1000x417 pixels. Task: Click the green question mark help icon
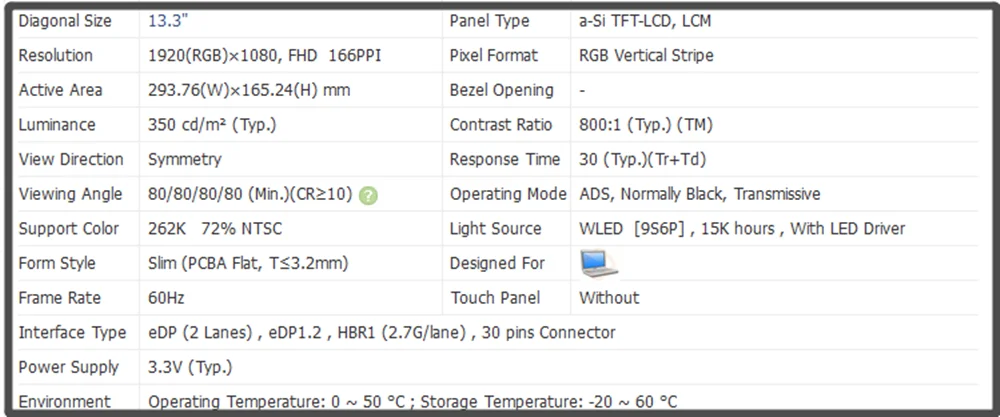coord(368,196)
